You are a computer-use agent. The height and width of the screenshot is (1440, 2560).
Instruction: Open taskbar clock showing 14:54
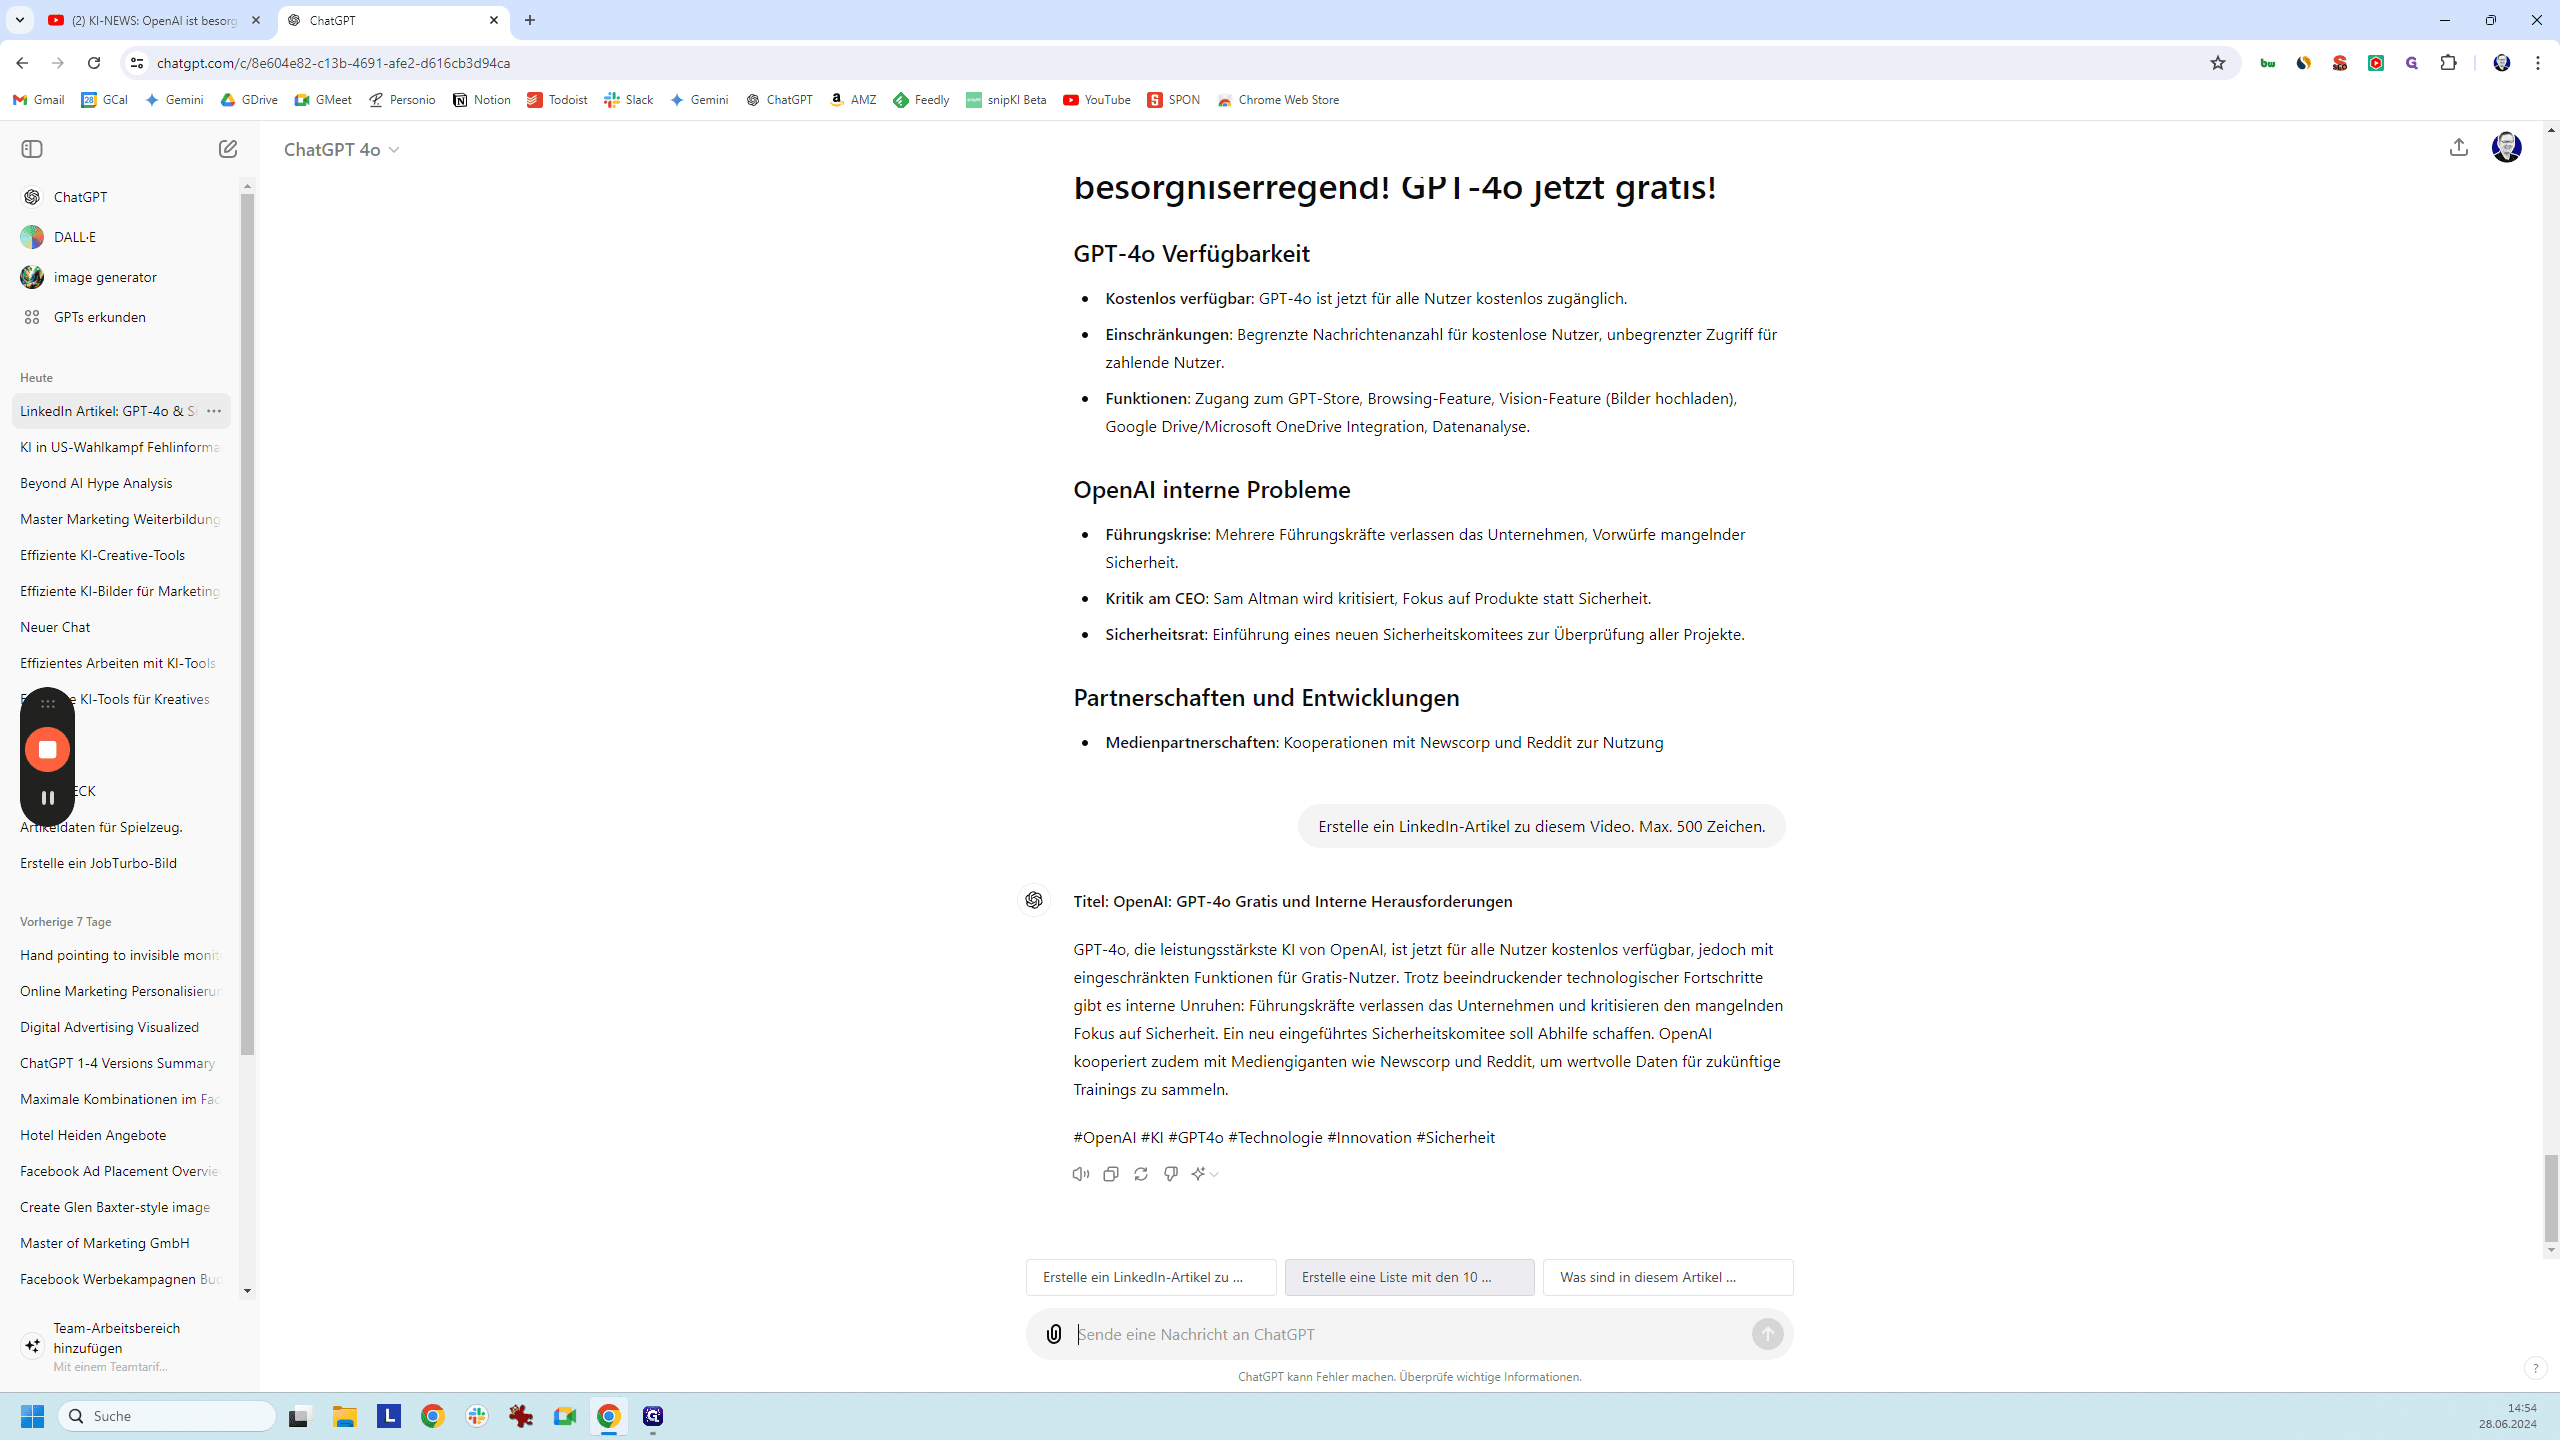pyautogui.click(x=2507, y=1416)
